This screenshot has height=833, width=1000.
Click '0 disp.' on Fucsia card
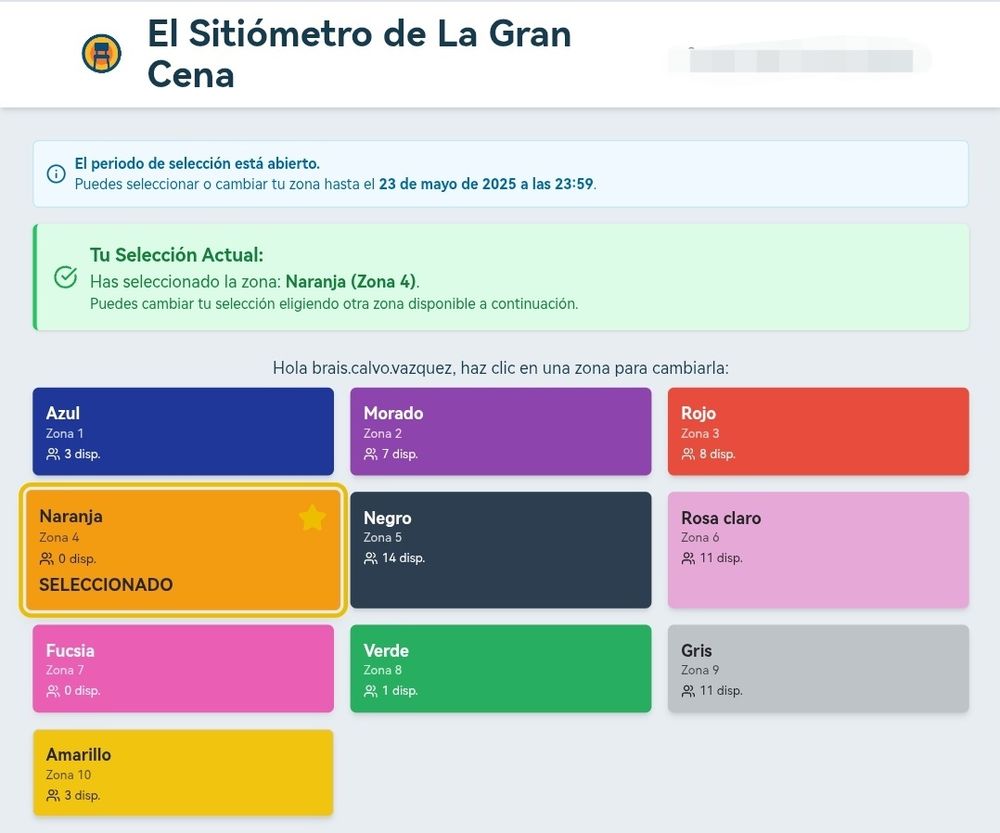click(x=82, y=691)
